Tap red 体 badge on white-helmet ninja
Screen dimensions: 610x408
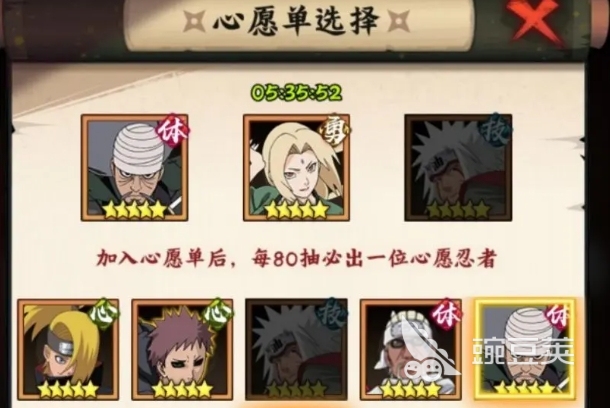(446, 314)
